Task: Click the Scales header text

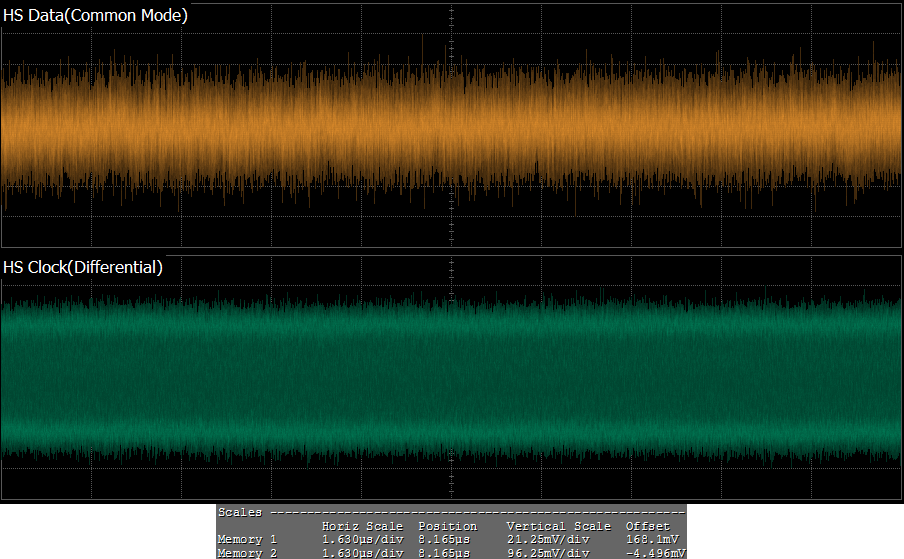Action: click(240, 512)
